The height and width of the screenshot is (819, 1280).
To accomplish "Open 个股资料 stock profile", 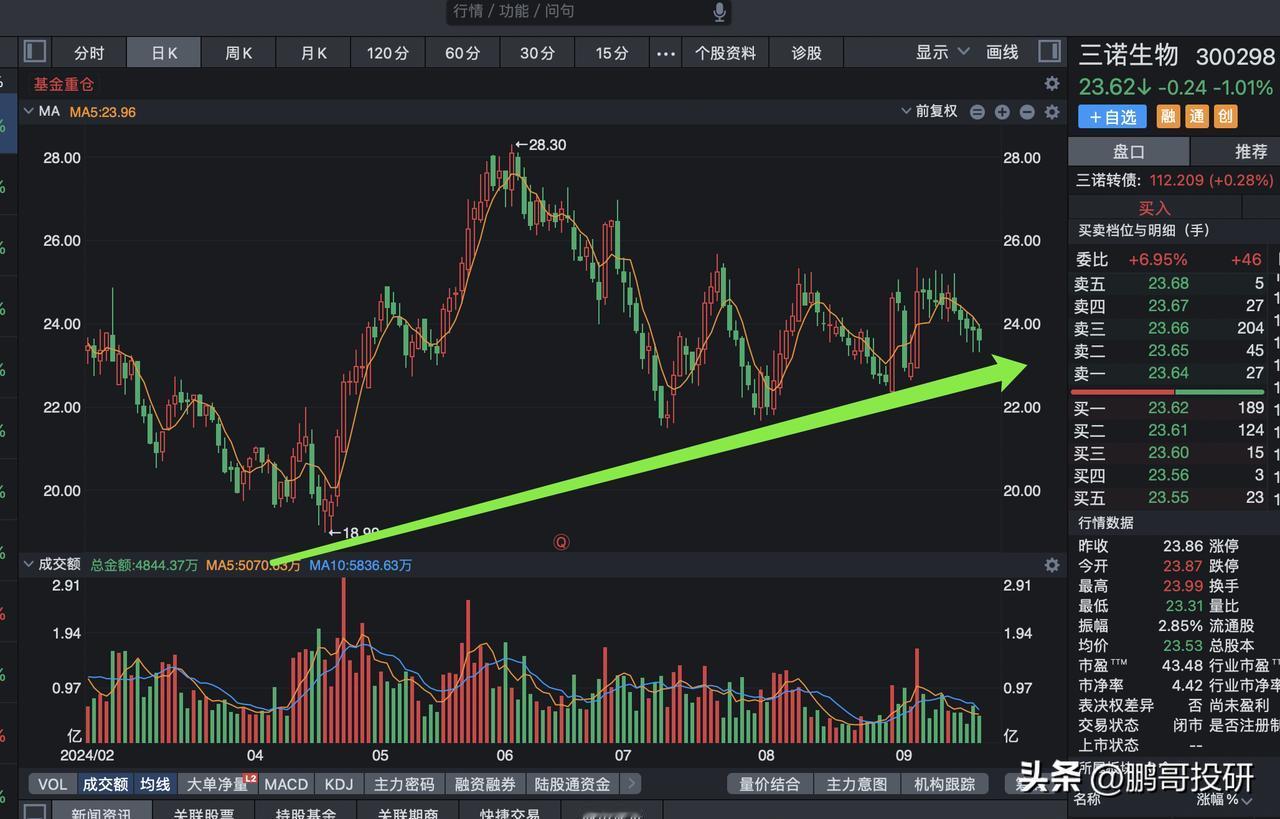I will [x=726, y=53].
